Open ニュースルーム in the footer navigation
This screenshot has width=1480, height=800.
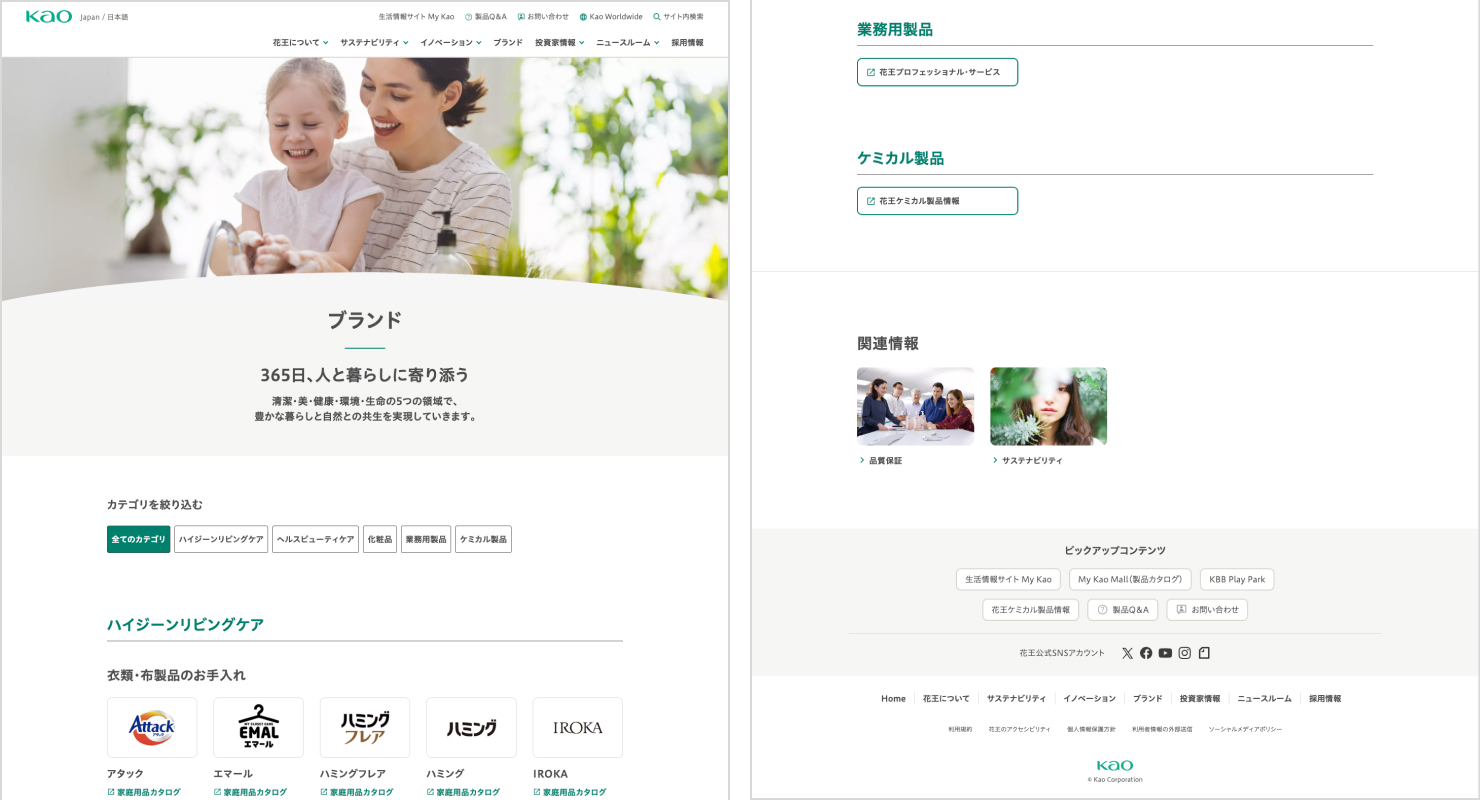(1264, 699)
